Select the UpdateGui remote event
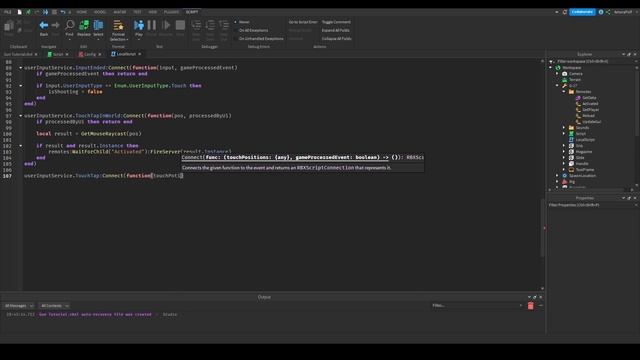This screenshot has height=360, width=640. coord(591,122)
